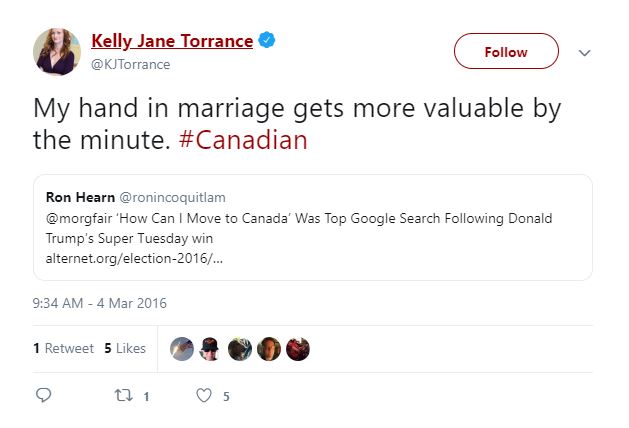The height and width of the screenshot is (428, 629).
Task: Follow Kelly Jane Torrance
Action: [x=506, y=51]
